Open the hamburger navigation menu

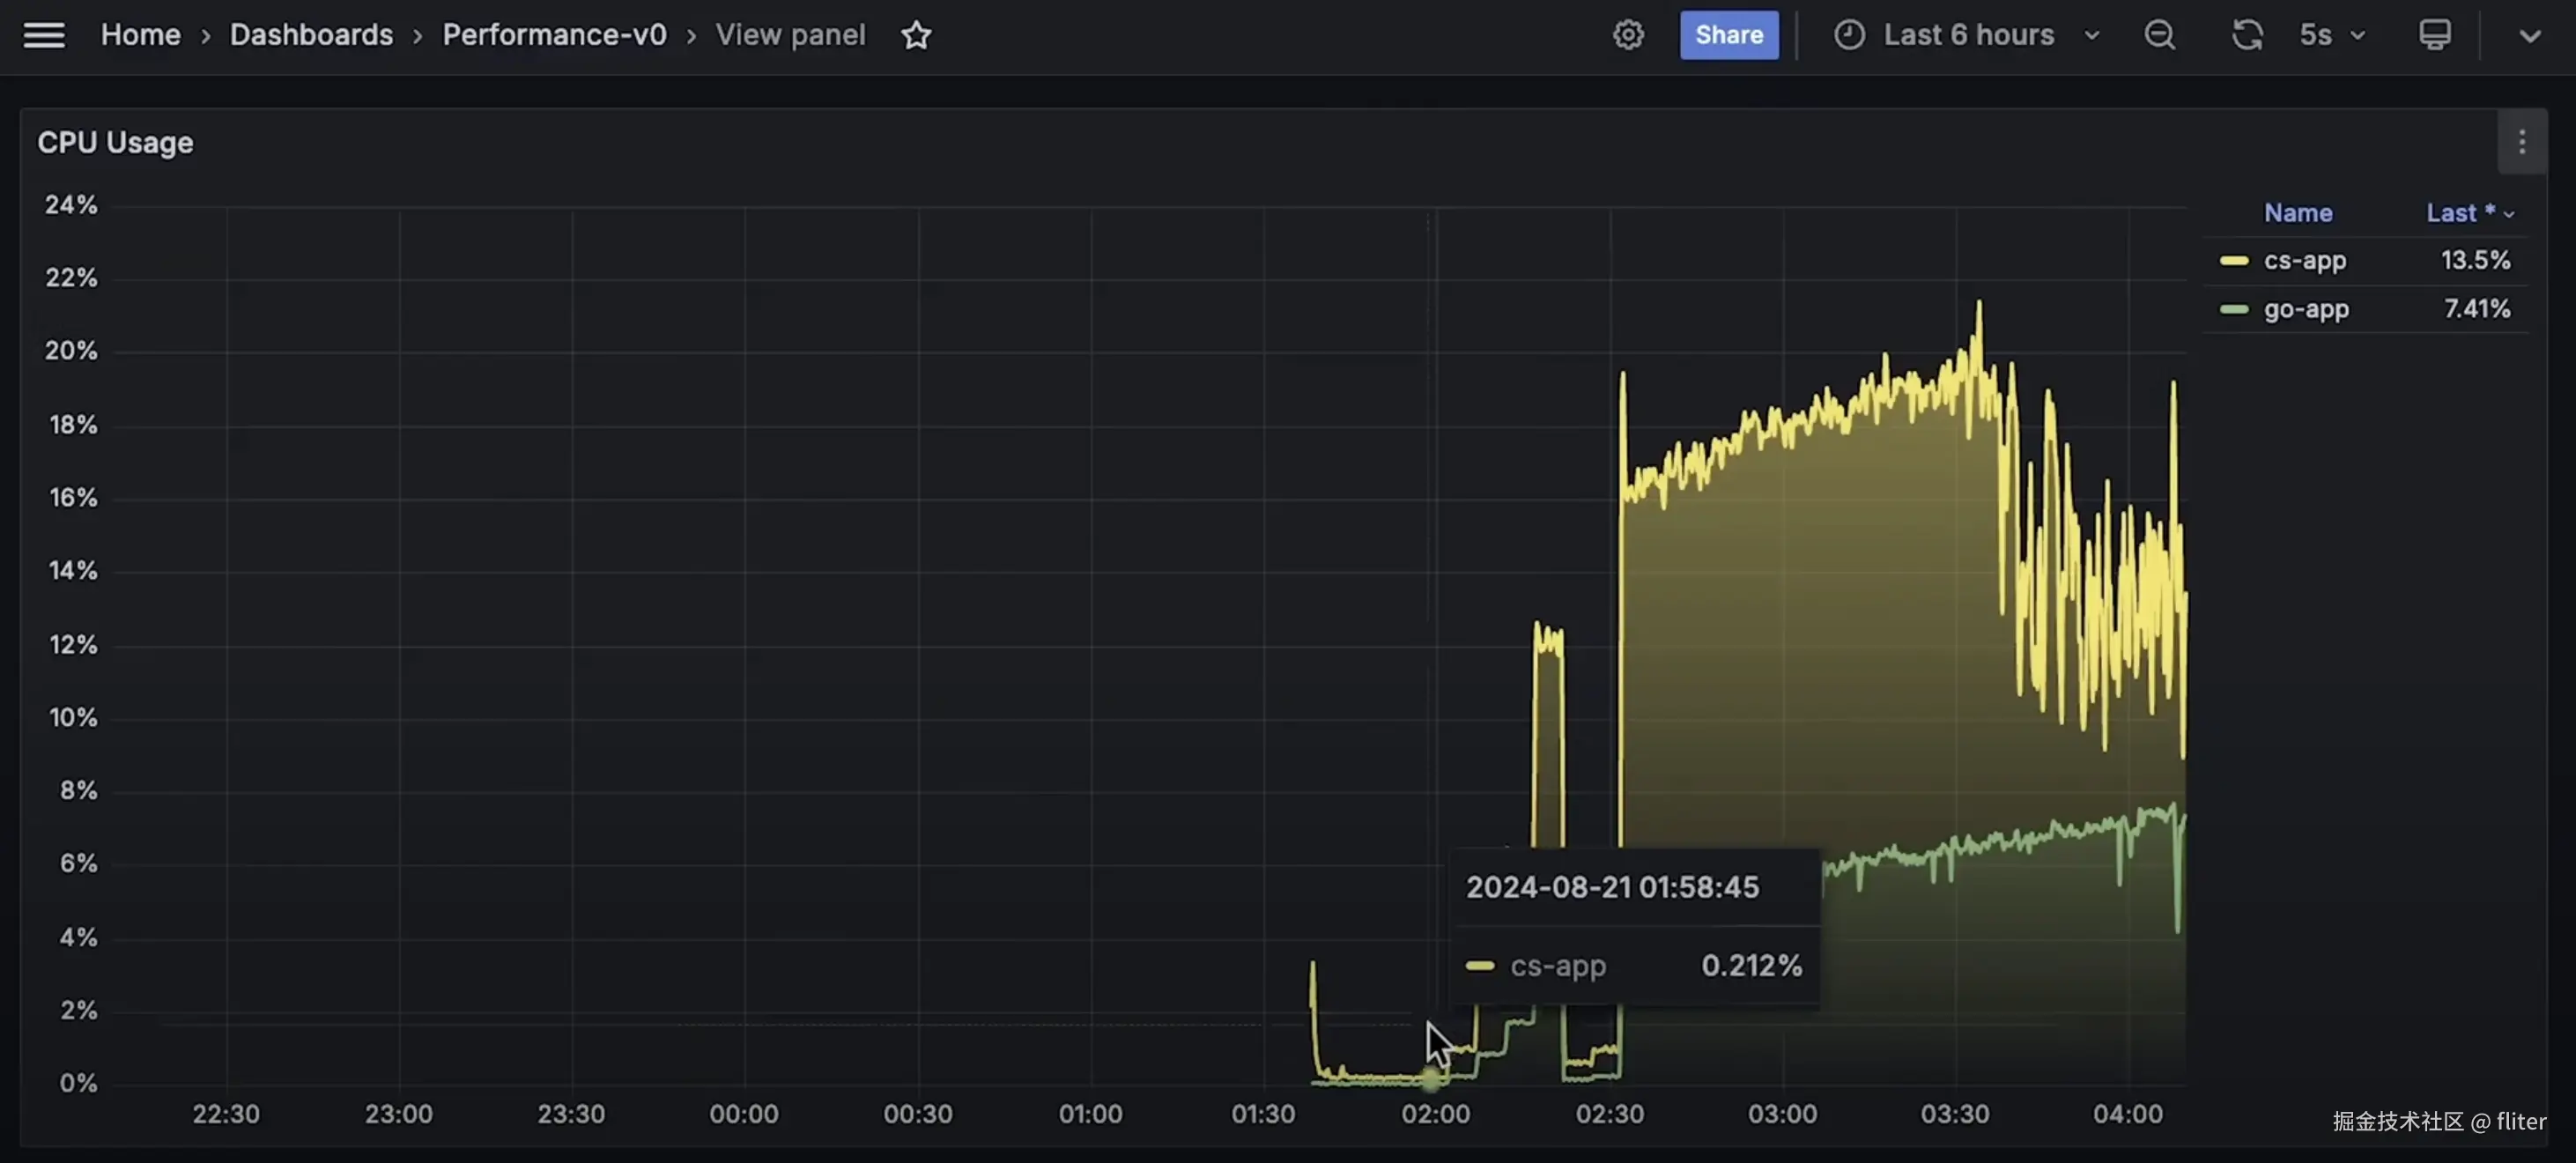tap(44, 35)
